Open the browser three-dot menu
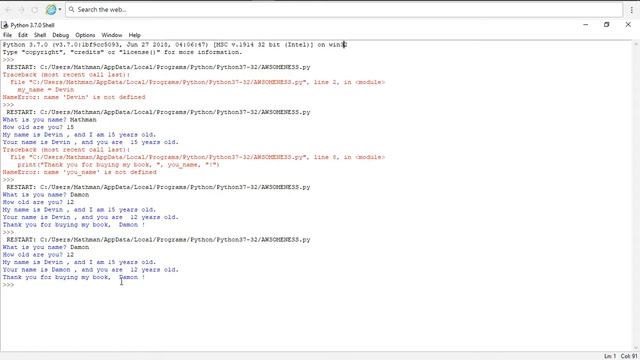The width and height of the screenshot is (640, 360). pos(631,10)
